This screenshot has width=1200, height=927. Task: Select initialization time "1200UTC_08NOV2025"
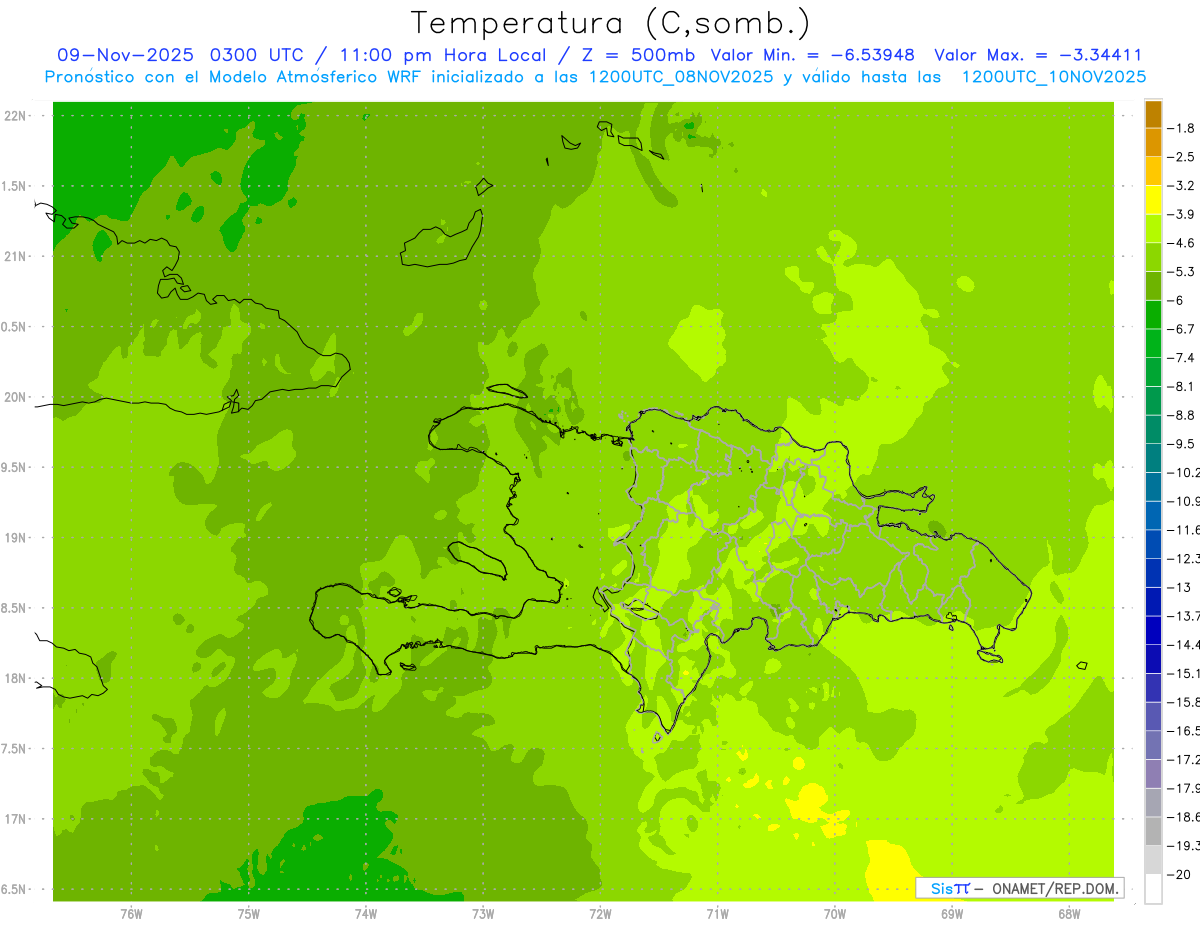pos(680,77)
